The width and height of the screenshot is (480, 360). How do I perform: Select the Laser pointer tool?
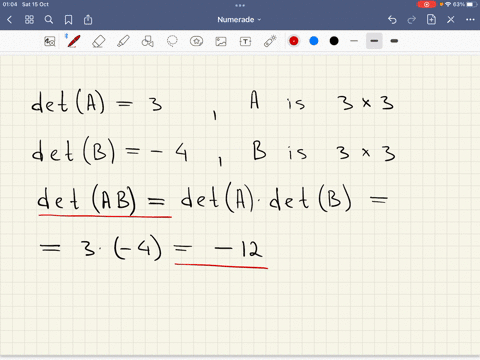click(x=270, y=41)
